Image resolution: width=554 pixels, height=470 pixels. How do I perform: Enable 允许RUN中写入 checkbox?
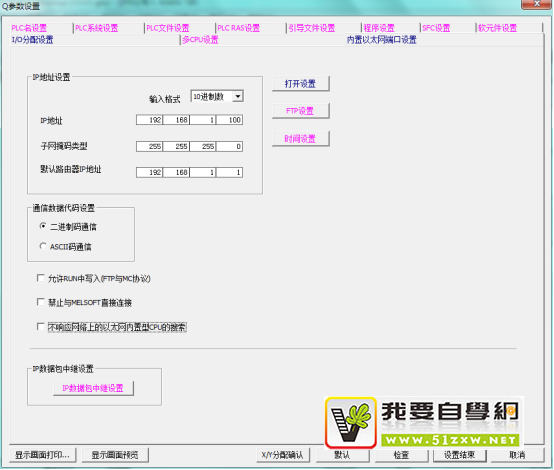tap(41, 278)
